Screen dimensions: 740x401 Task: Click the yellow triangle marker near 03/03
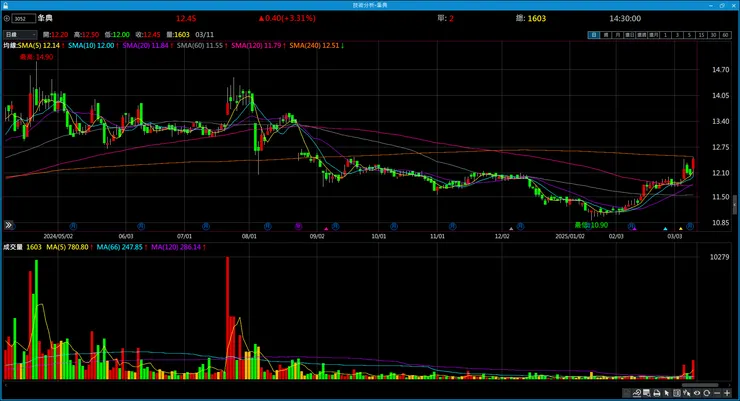click(x=680, y=229)
